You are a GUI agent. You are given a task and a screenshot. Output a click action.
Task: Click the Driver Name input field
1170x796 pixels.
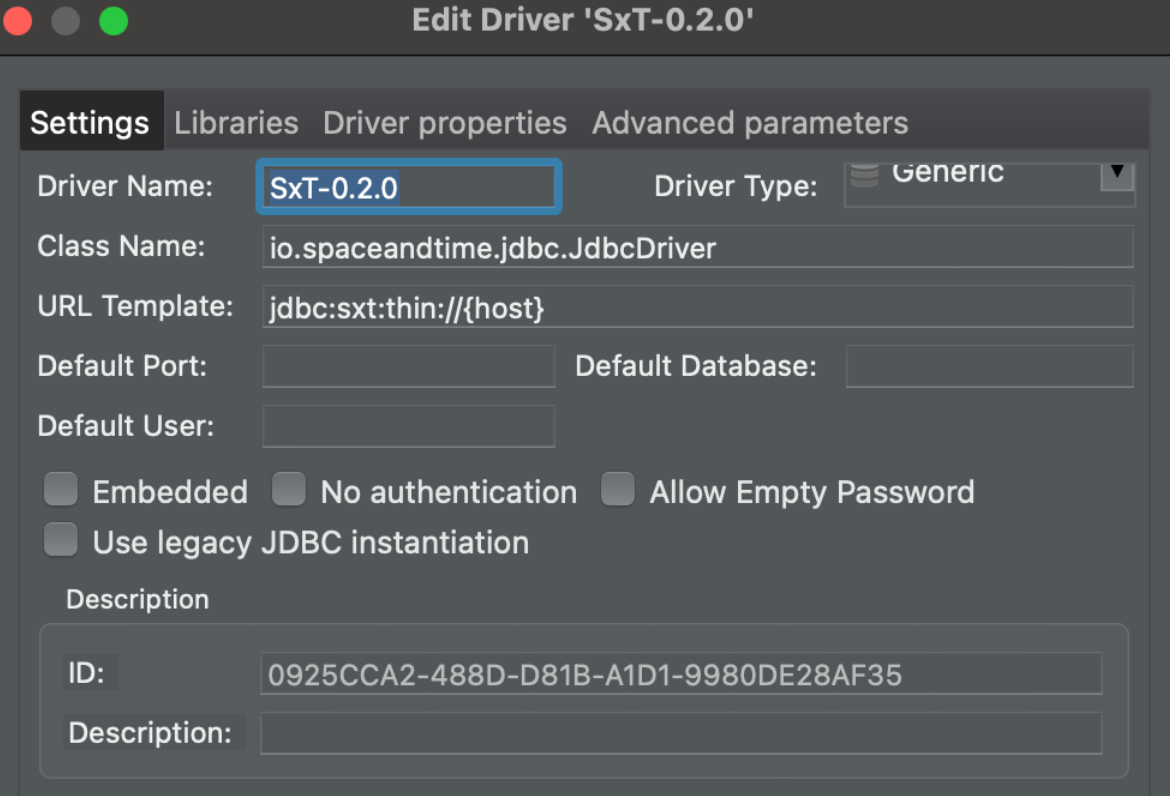(409, 187)
